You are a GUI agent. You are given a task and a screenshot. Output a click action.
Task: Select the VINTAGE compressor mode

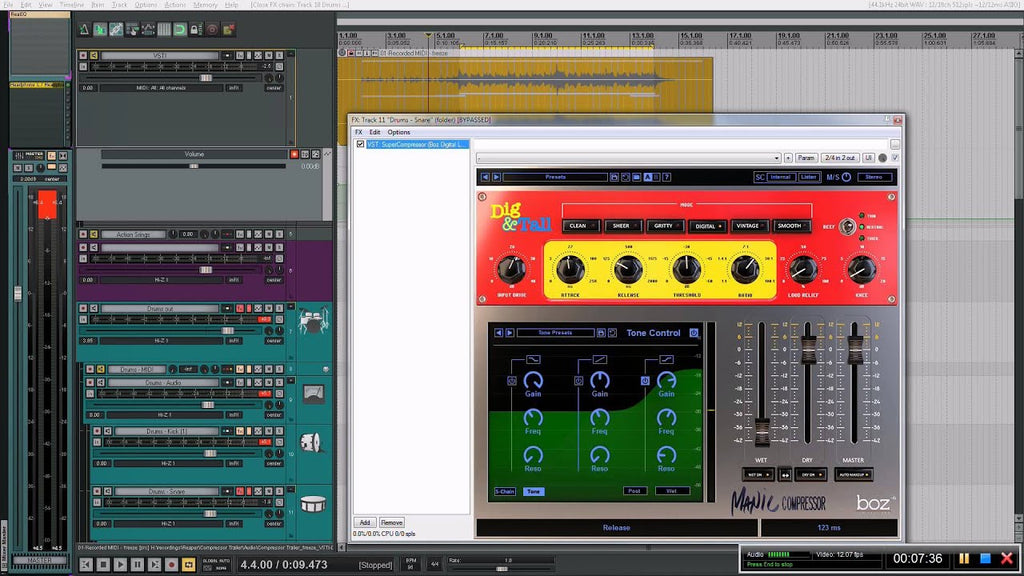pyautogui.click(x=750, y=226)
